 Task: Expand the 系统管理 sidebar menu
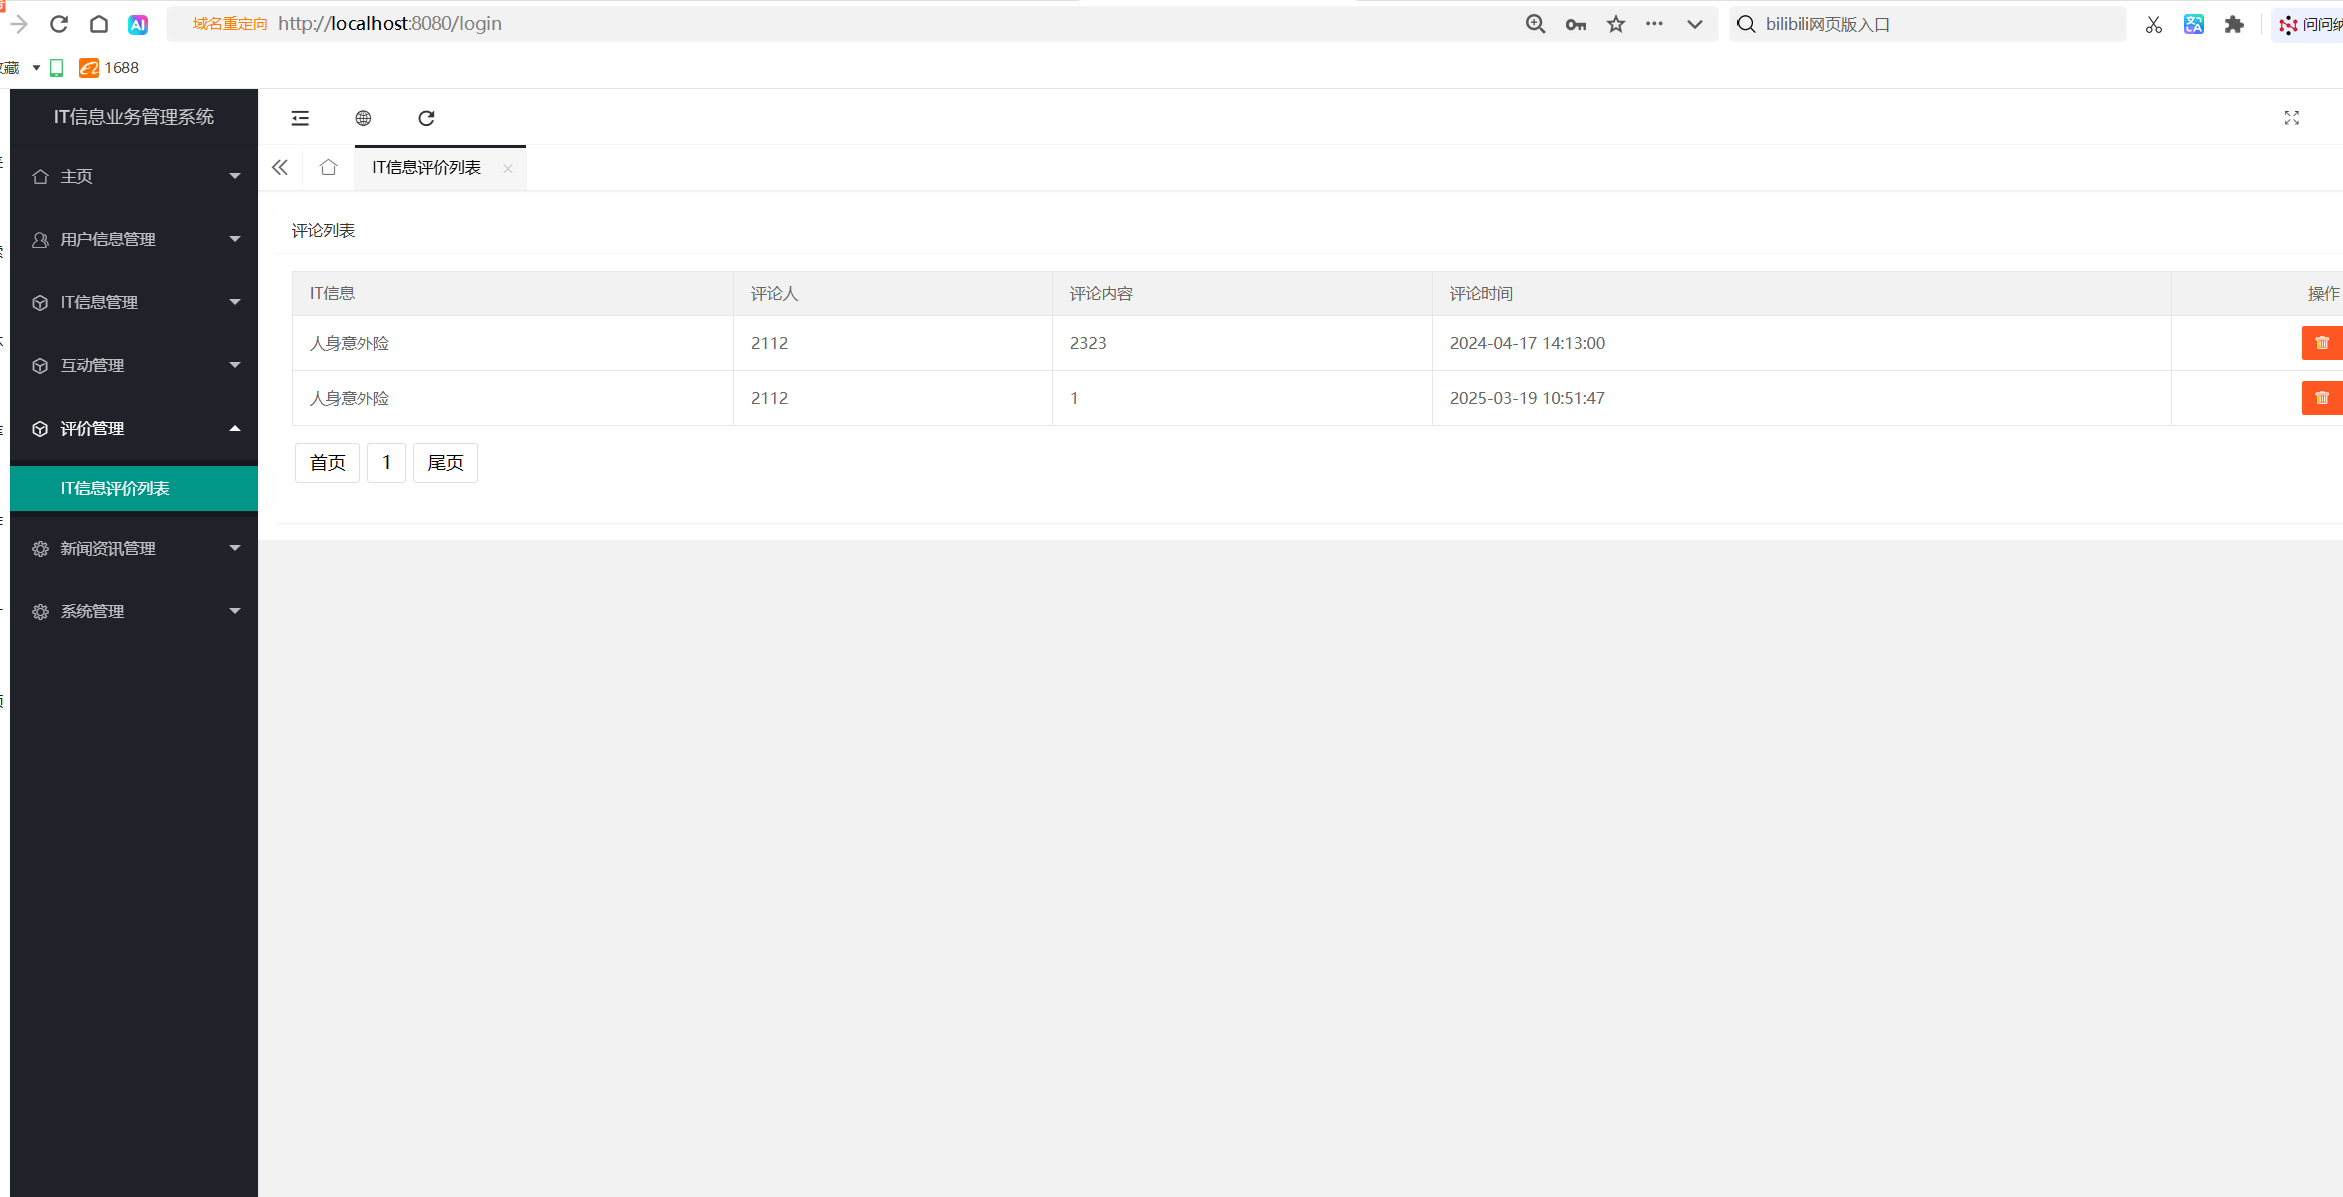(134, 611)
